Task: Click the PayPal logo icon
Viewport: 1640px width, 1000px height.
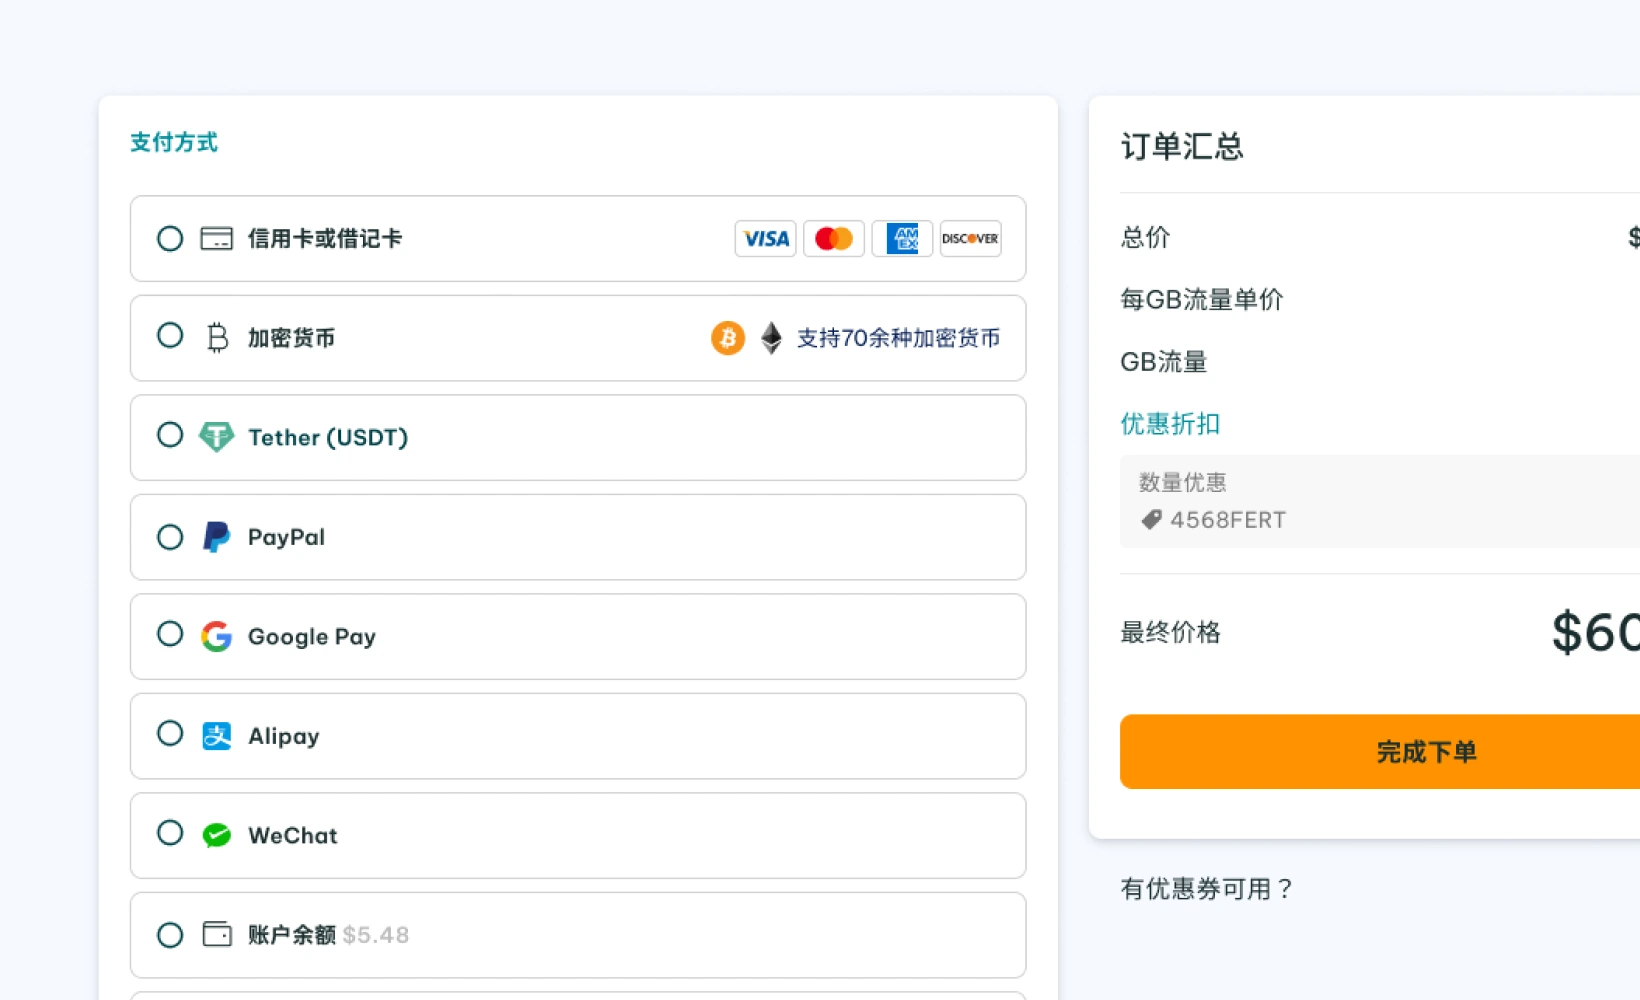Action: click(216, 537)
